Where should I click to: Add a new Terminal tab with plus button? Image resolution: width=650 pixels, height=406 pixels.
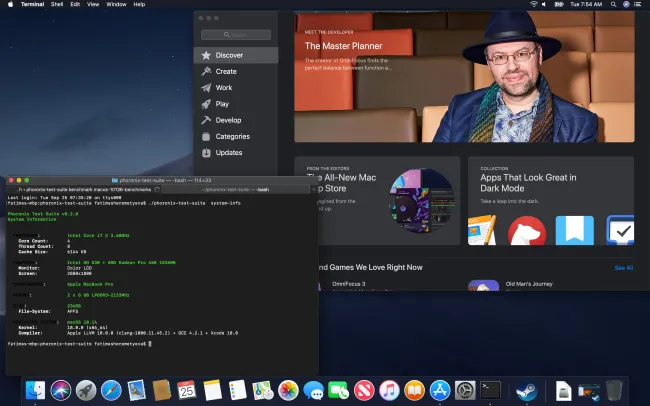click(314, 190)
